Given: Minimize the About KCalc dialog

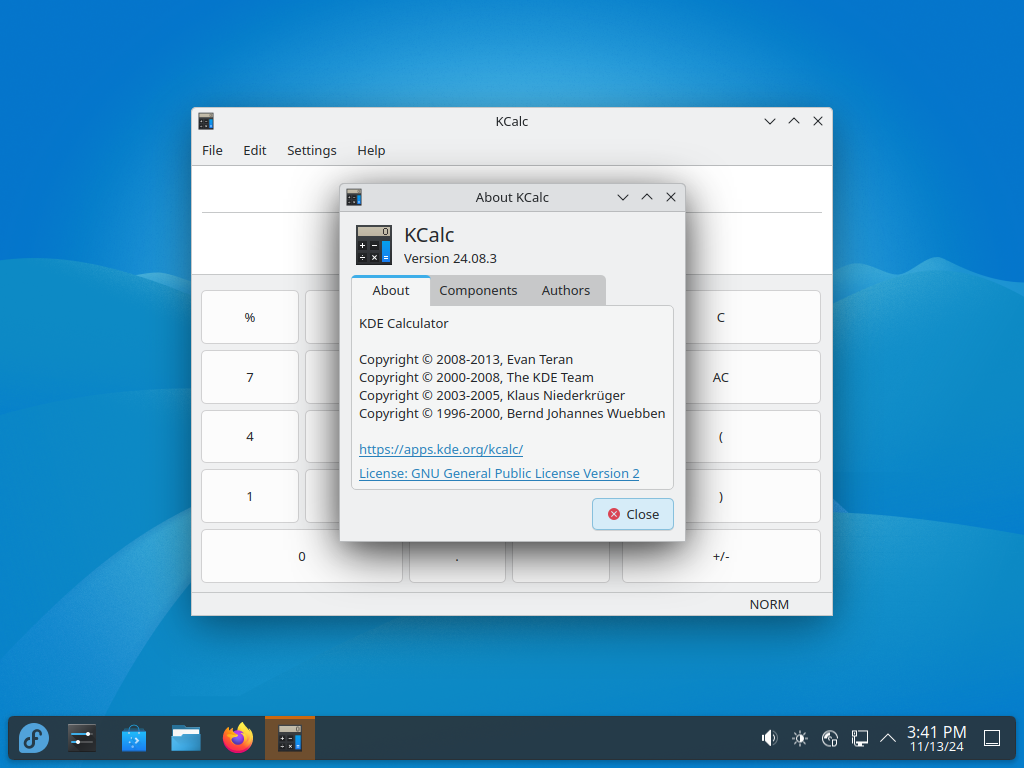Looking at the screenshot, I should [x=623, y=197].
